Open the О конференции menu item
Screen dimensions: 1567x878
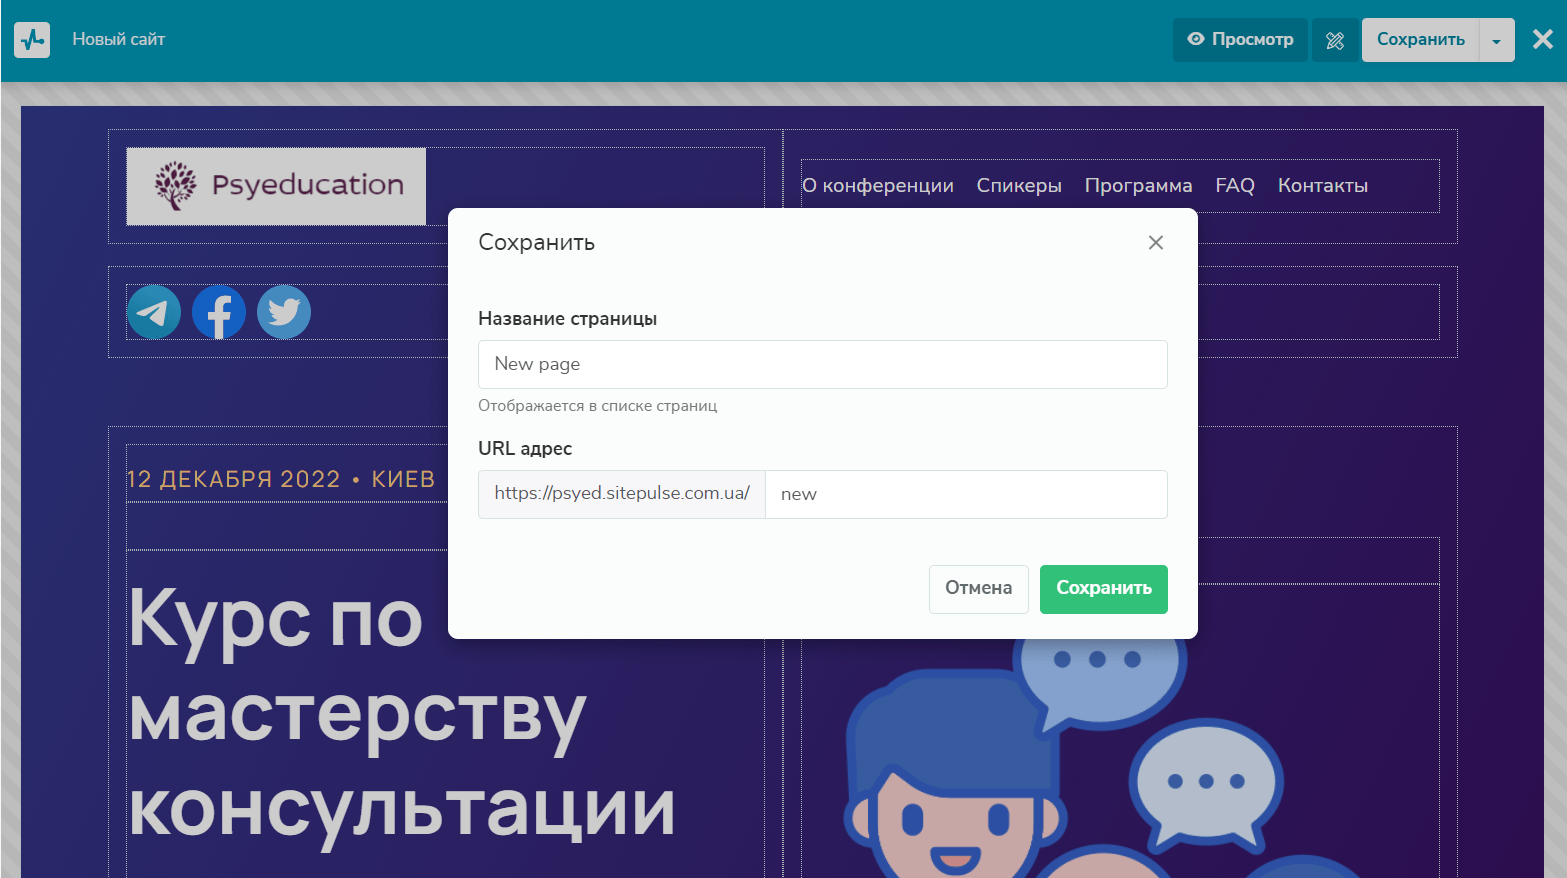click(878, 186)
